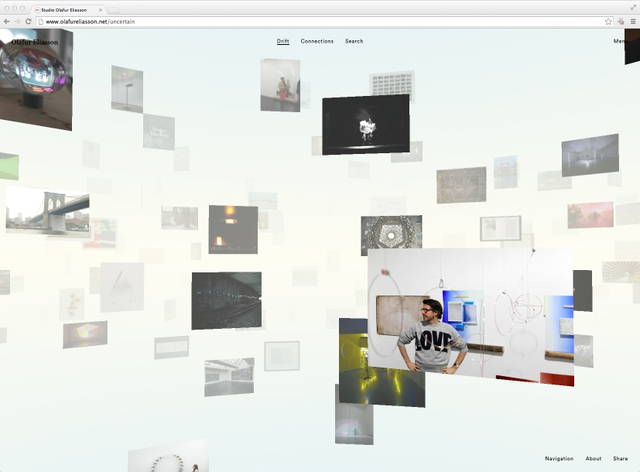Click the Olafur Eliasson site logo

[35, 42]
